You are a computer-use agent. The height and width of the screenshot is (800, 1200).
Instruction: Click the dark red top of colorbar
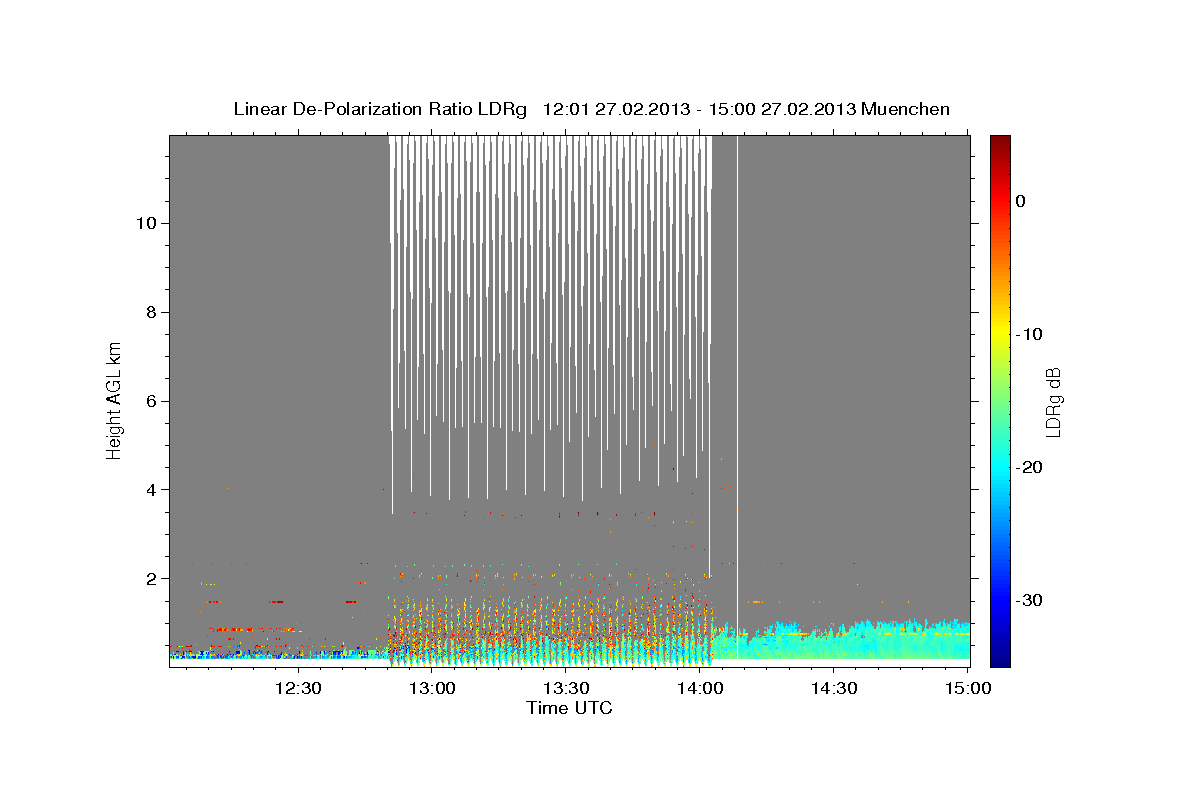click(1000, 143)
